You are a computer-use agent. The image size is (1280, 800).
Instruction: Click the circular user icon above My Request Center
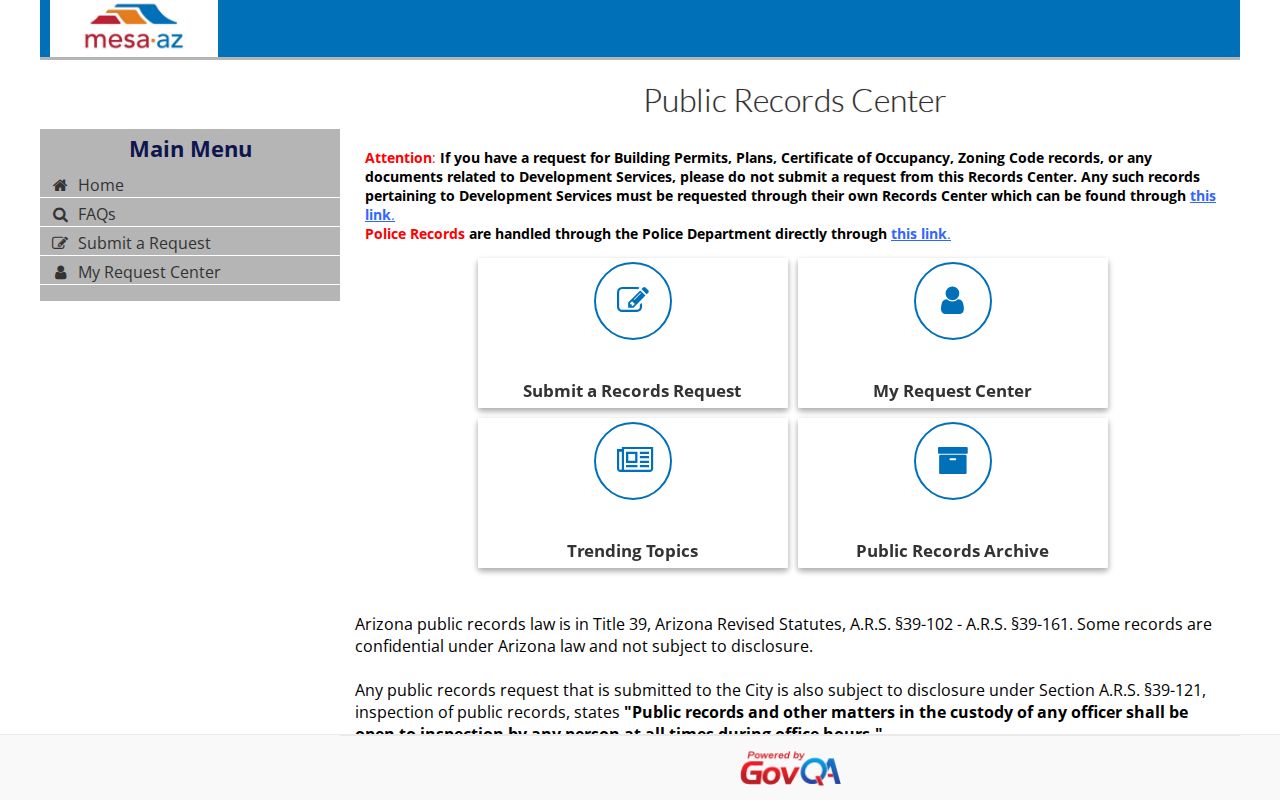click(x=953, y=301)
